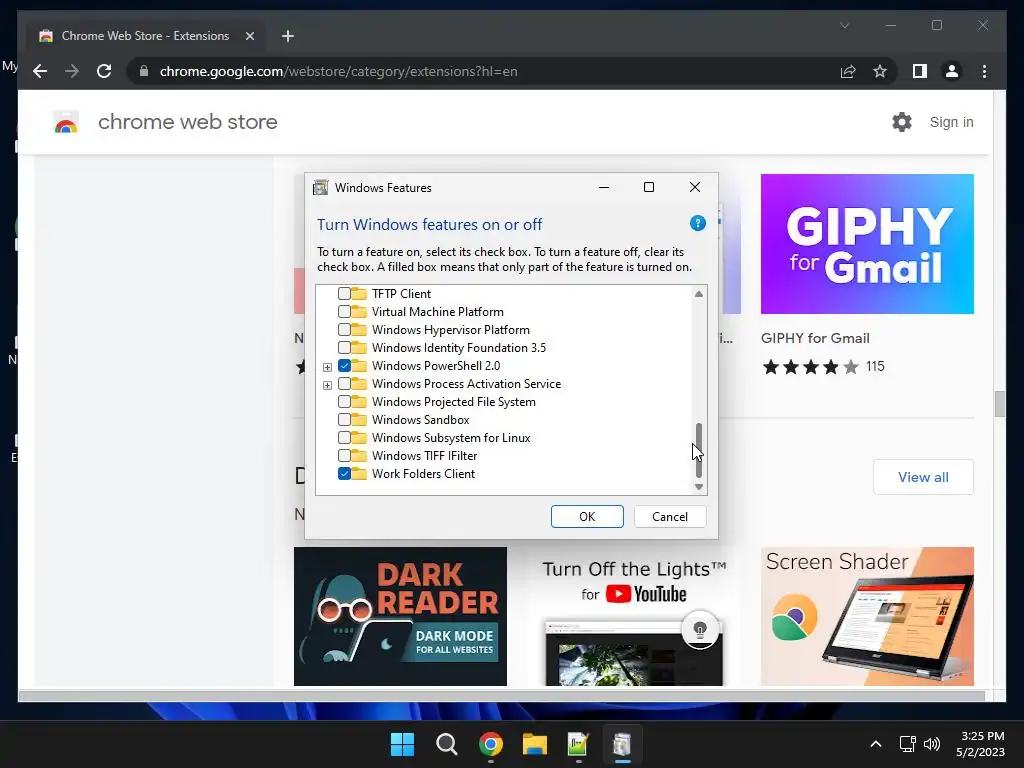Viewport: 1024px width, 768px height.
Task: Select the Virtual Machine Platform label
Action: [438, 312]
